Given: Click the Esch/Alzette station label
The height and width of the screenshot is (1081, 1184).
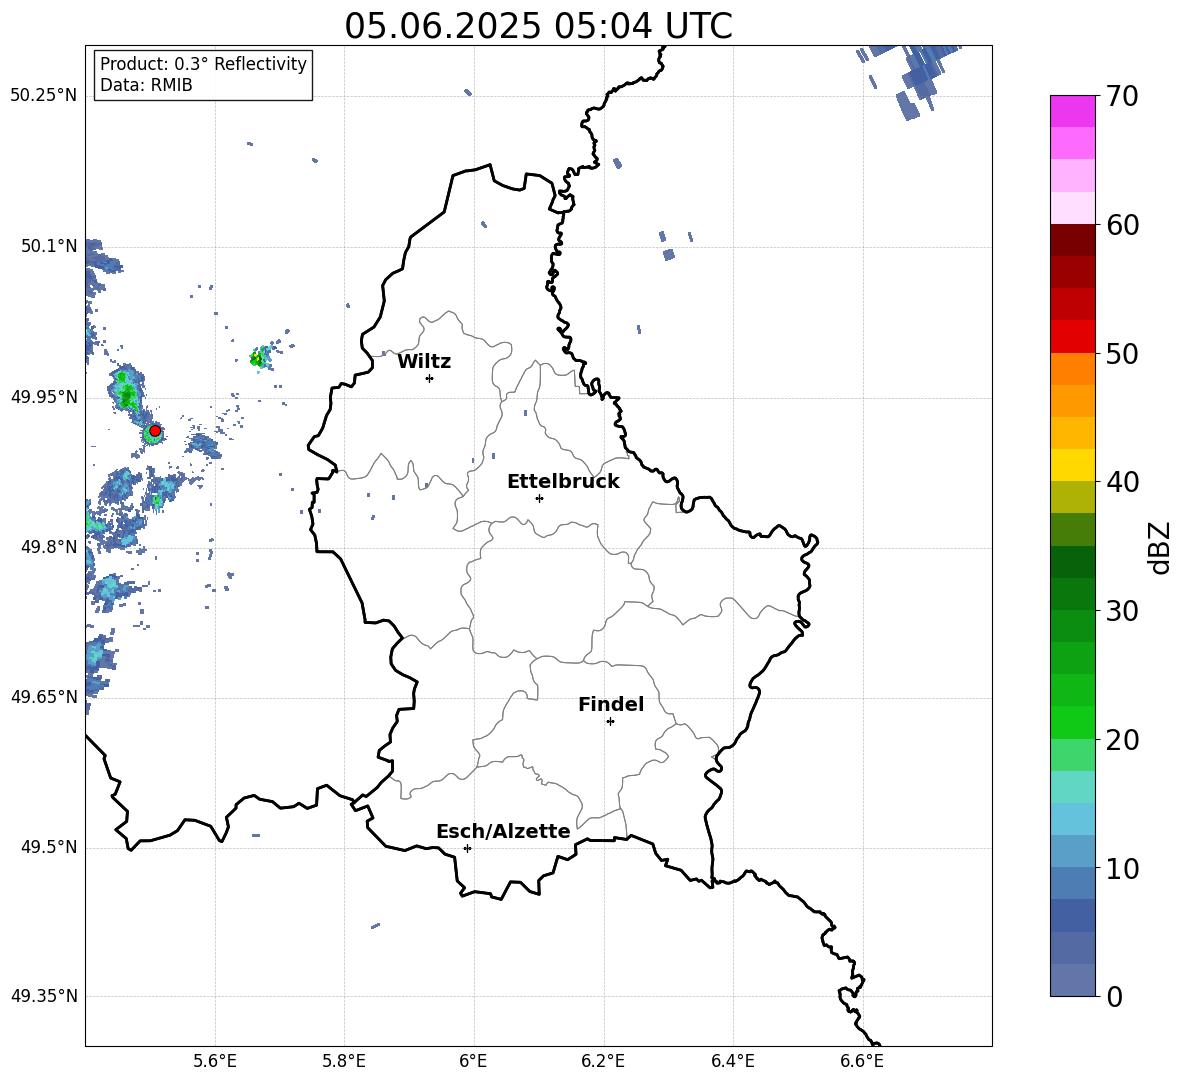Looking at the screenshot, I should tap(503, 831).
